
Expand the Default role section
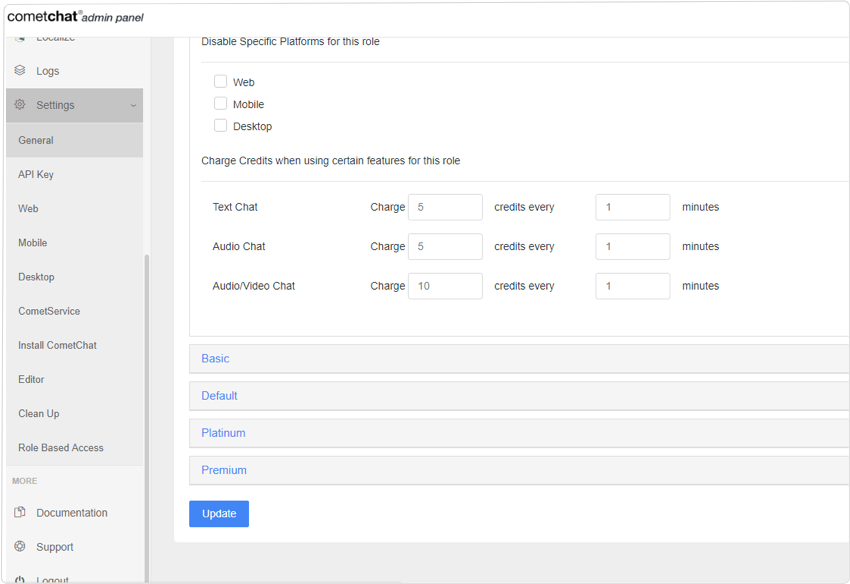point(219,396)
